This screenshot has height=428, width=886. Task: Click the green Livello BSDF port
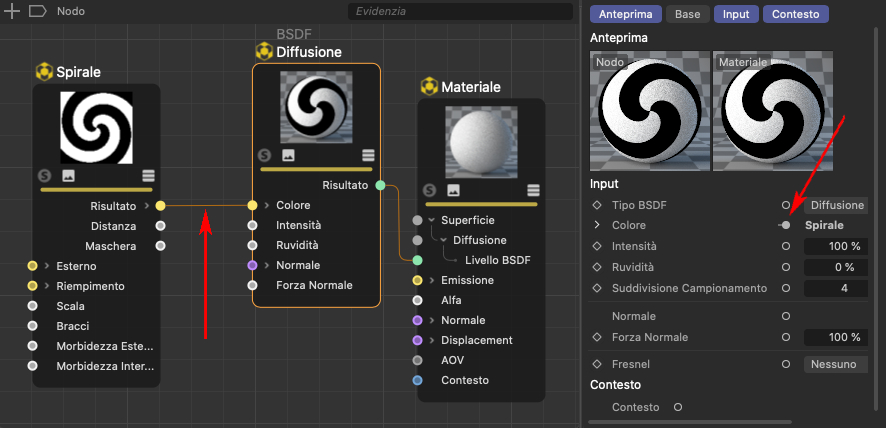coord(418,260)
